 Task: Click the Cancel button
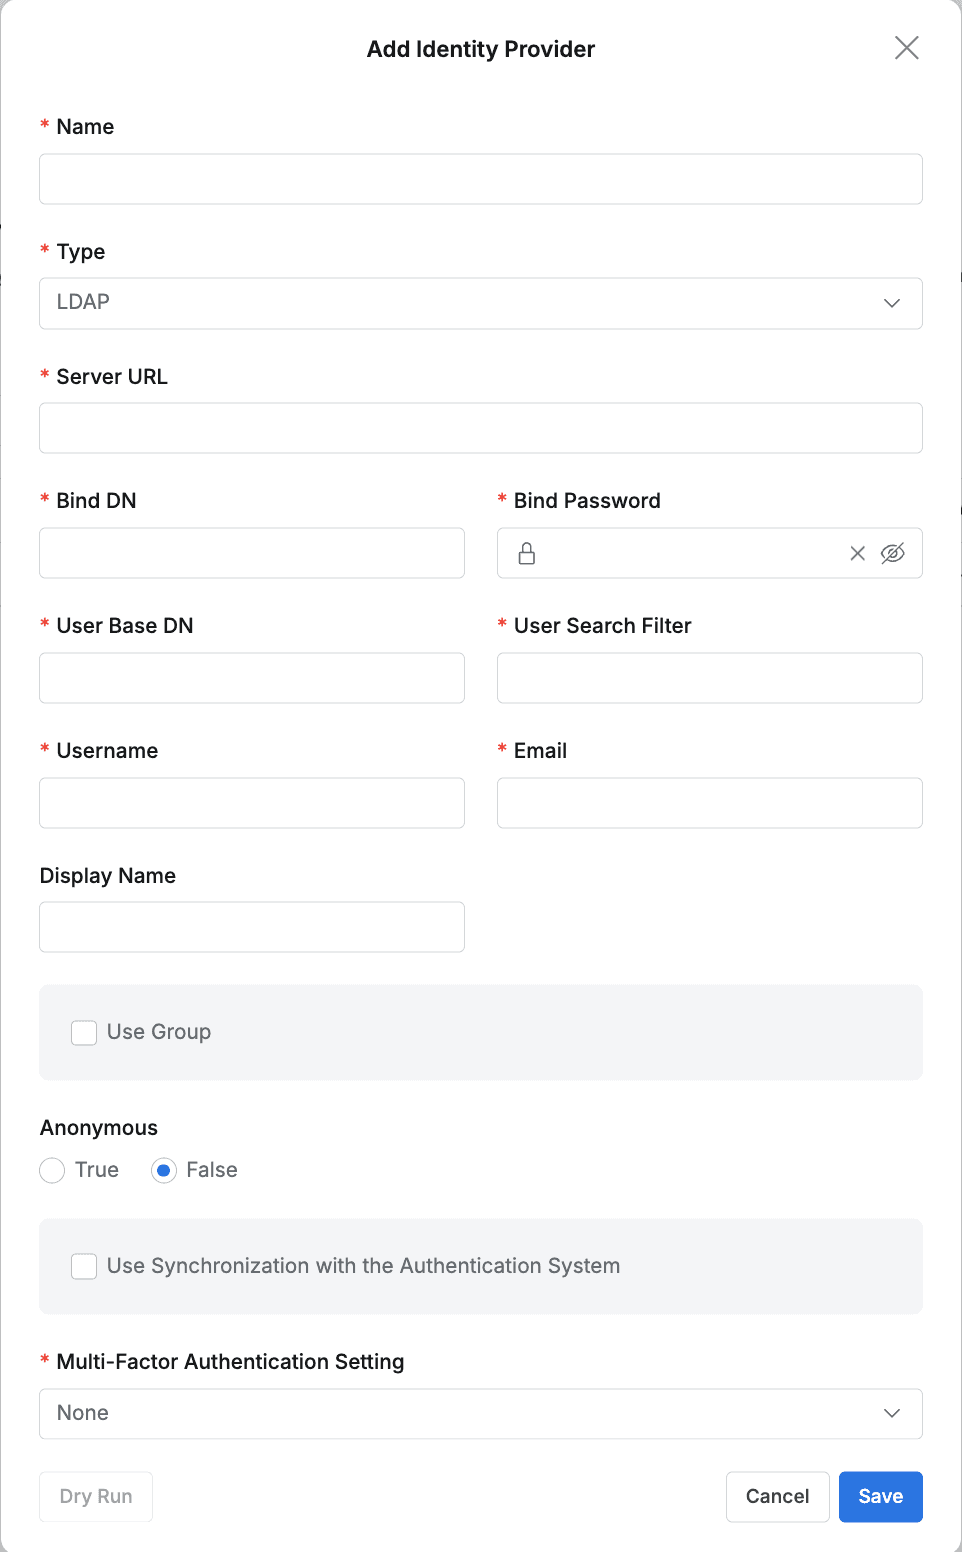[x=777, y=1496]
